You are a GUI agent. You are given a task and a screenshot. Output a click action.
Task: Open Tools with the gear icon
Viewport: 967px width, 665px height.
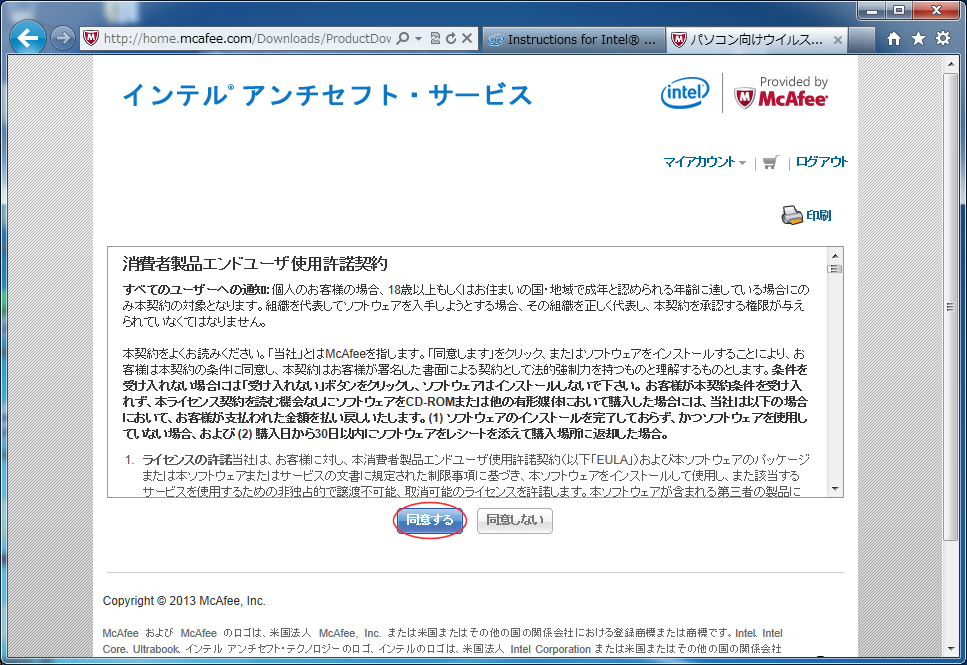[943, 39]
